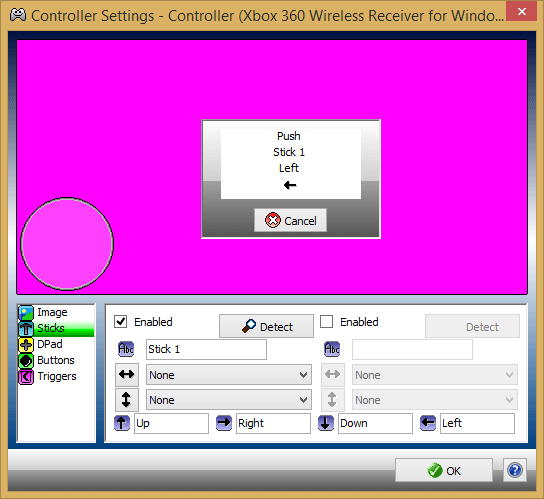Viewport: 544px width, 499px height.
Task: Open the second stick horizontal axis dropdown
Action: click(x=435, y=375)
